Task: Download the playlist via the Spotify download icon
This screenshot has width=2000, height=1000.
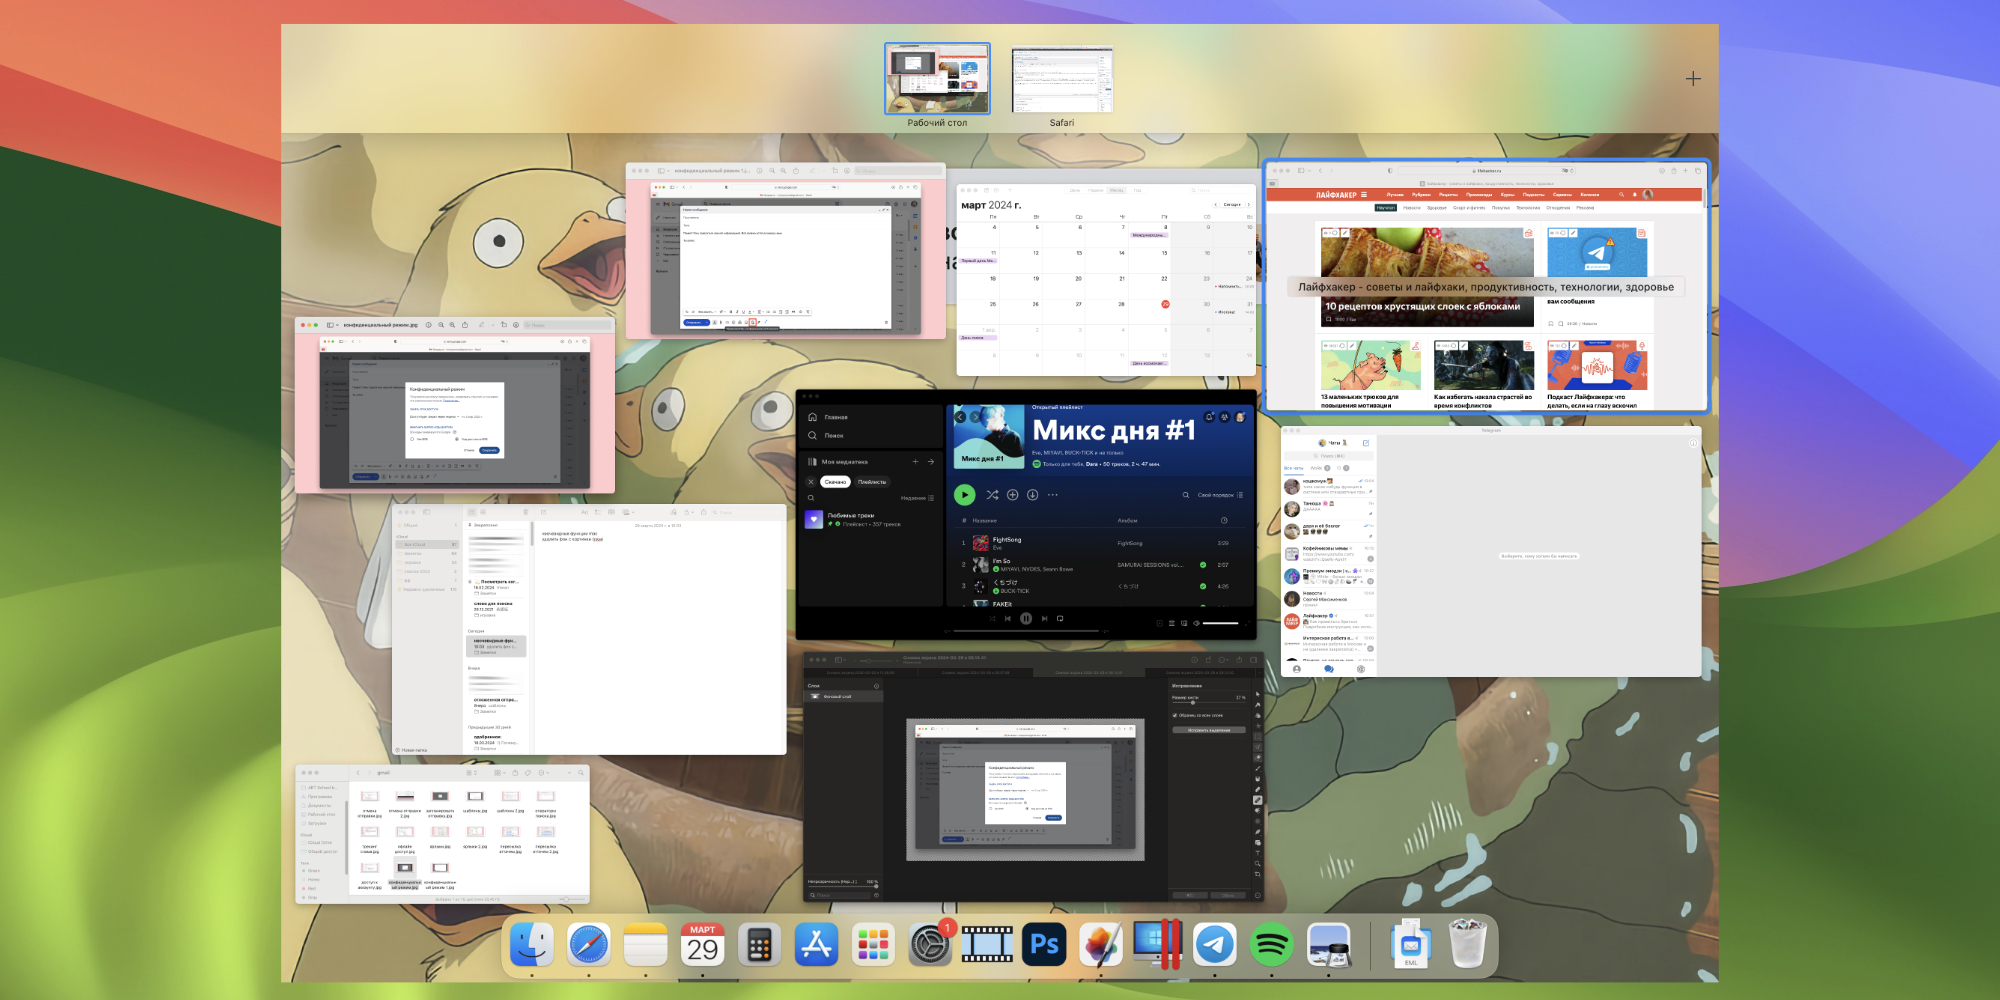Action: [x=1033, y=495]
